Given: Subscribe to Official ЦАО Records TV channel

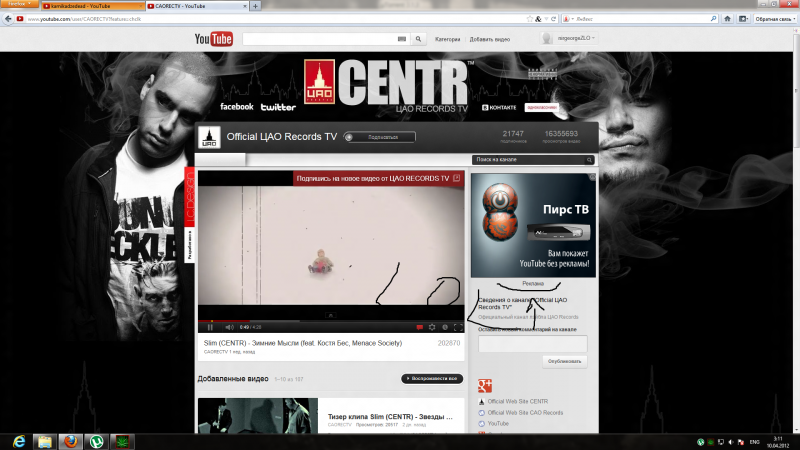Looking at the screenshot, I should tap(378, 137).
